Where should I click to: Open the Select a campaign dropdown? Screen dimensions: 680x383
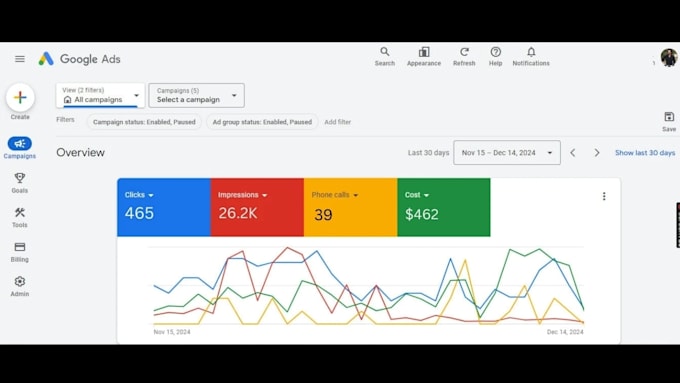pyautogui.click(x=196, y=95)
